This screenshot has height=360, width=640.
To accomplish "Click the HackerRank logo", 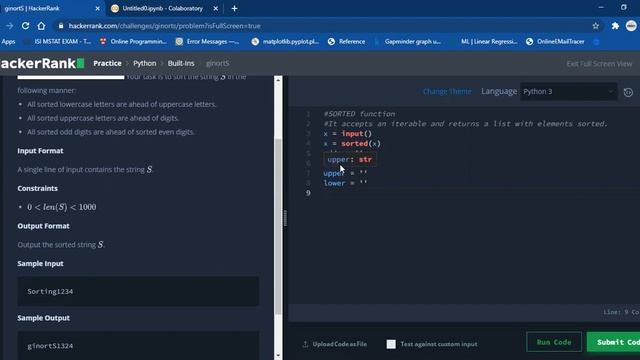I will 42,63.
